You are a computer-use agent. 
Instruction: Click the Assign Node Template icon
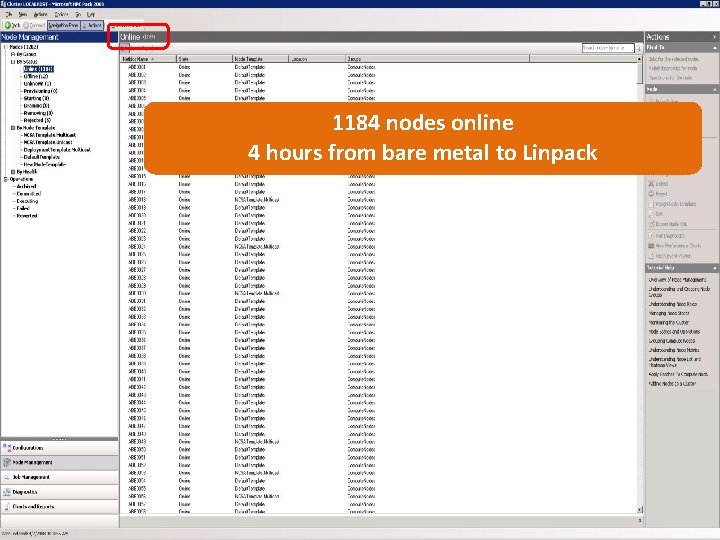651,204
